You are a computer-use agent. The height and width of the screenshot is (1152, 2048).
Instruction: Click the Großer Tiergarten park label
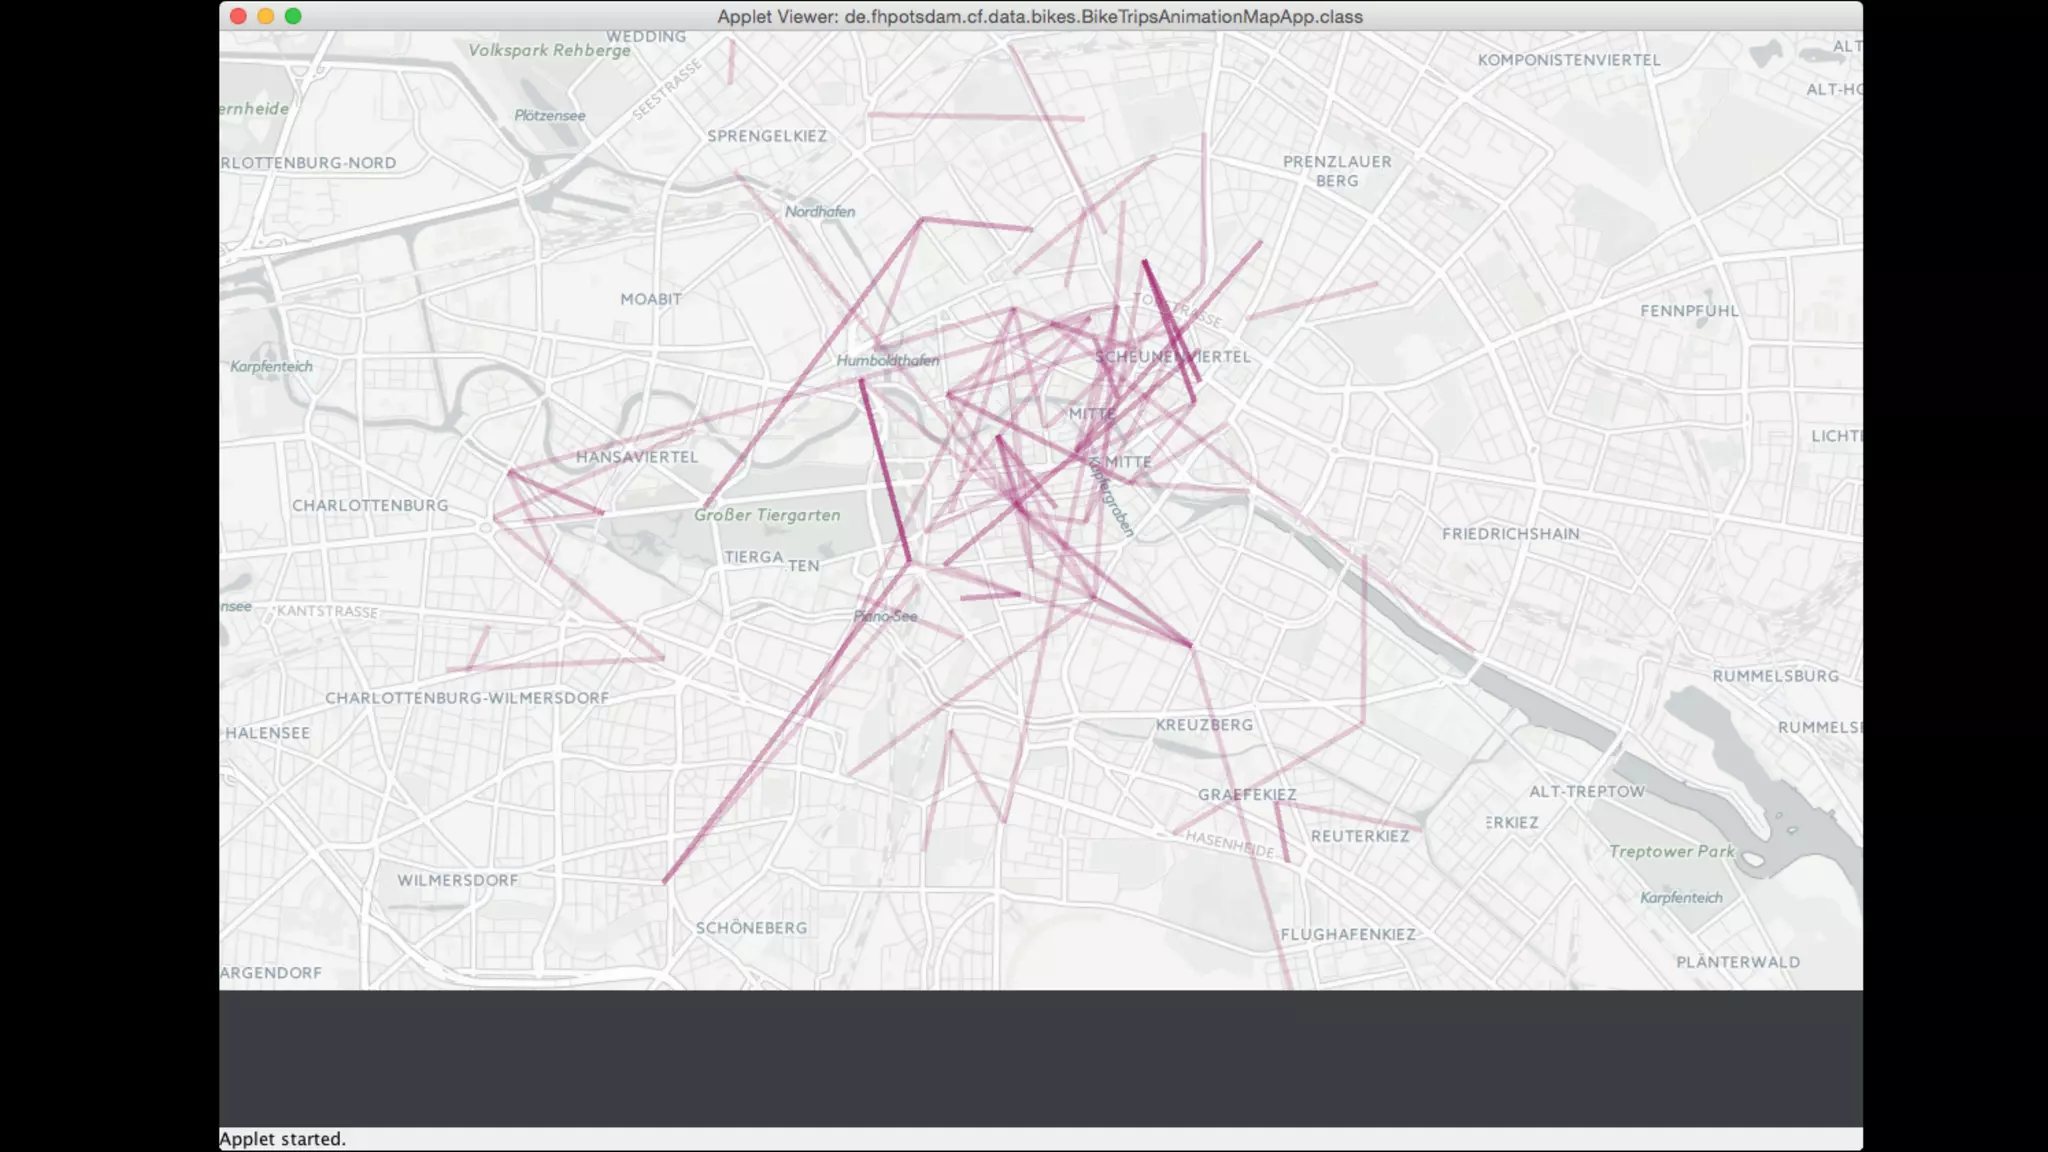(767, 515)
